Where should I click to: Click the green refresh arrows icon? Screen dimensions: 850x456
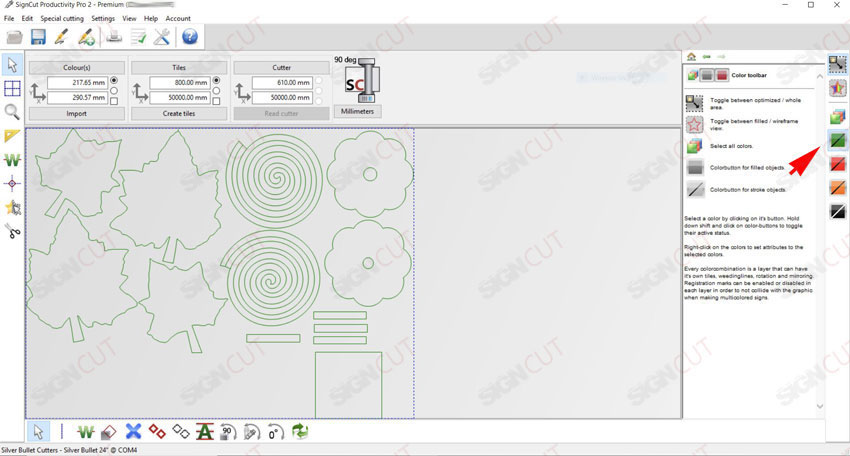pyautogui.click(x=300, y=432)
